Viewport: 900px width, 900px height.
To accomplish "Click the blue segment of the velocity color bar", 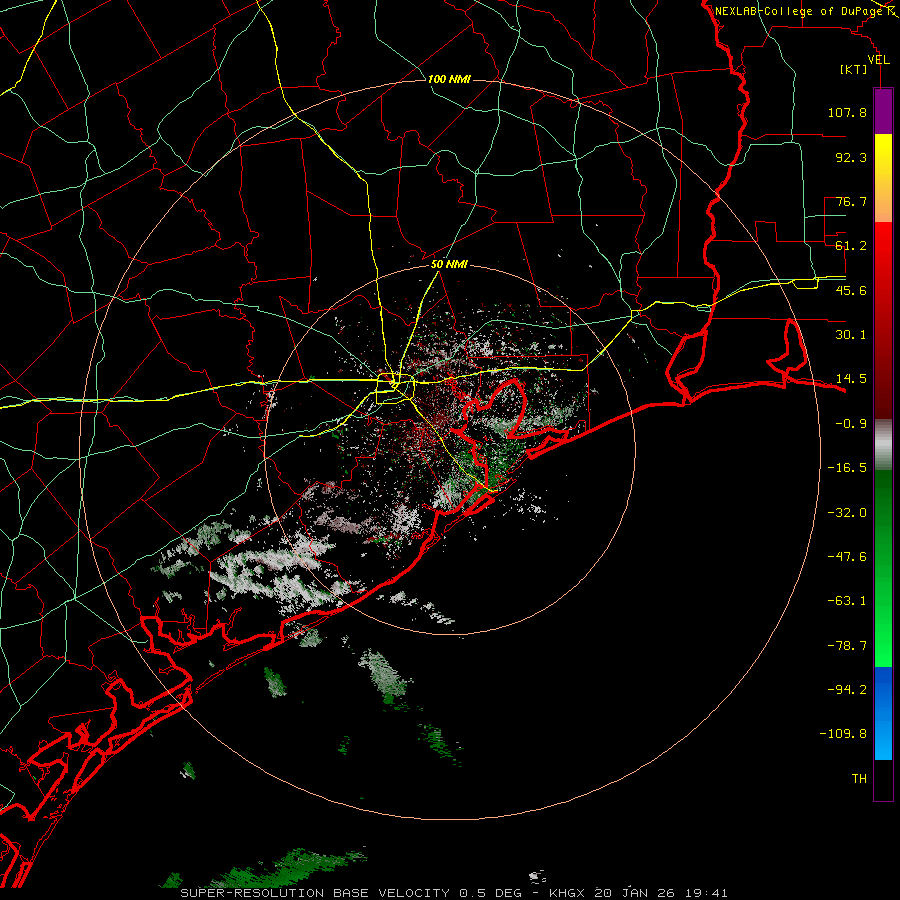I will 883,713.
